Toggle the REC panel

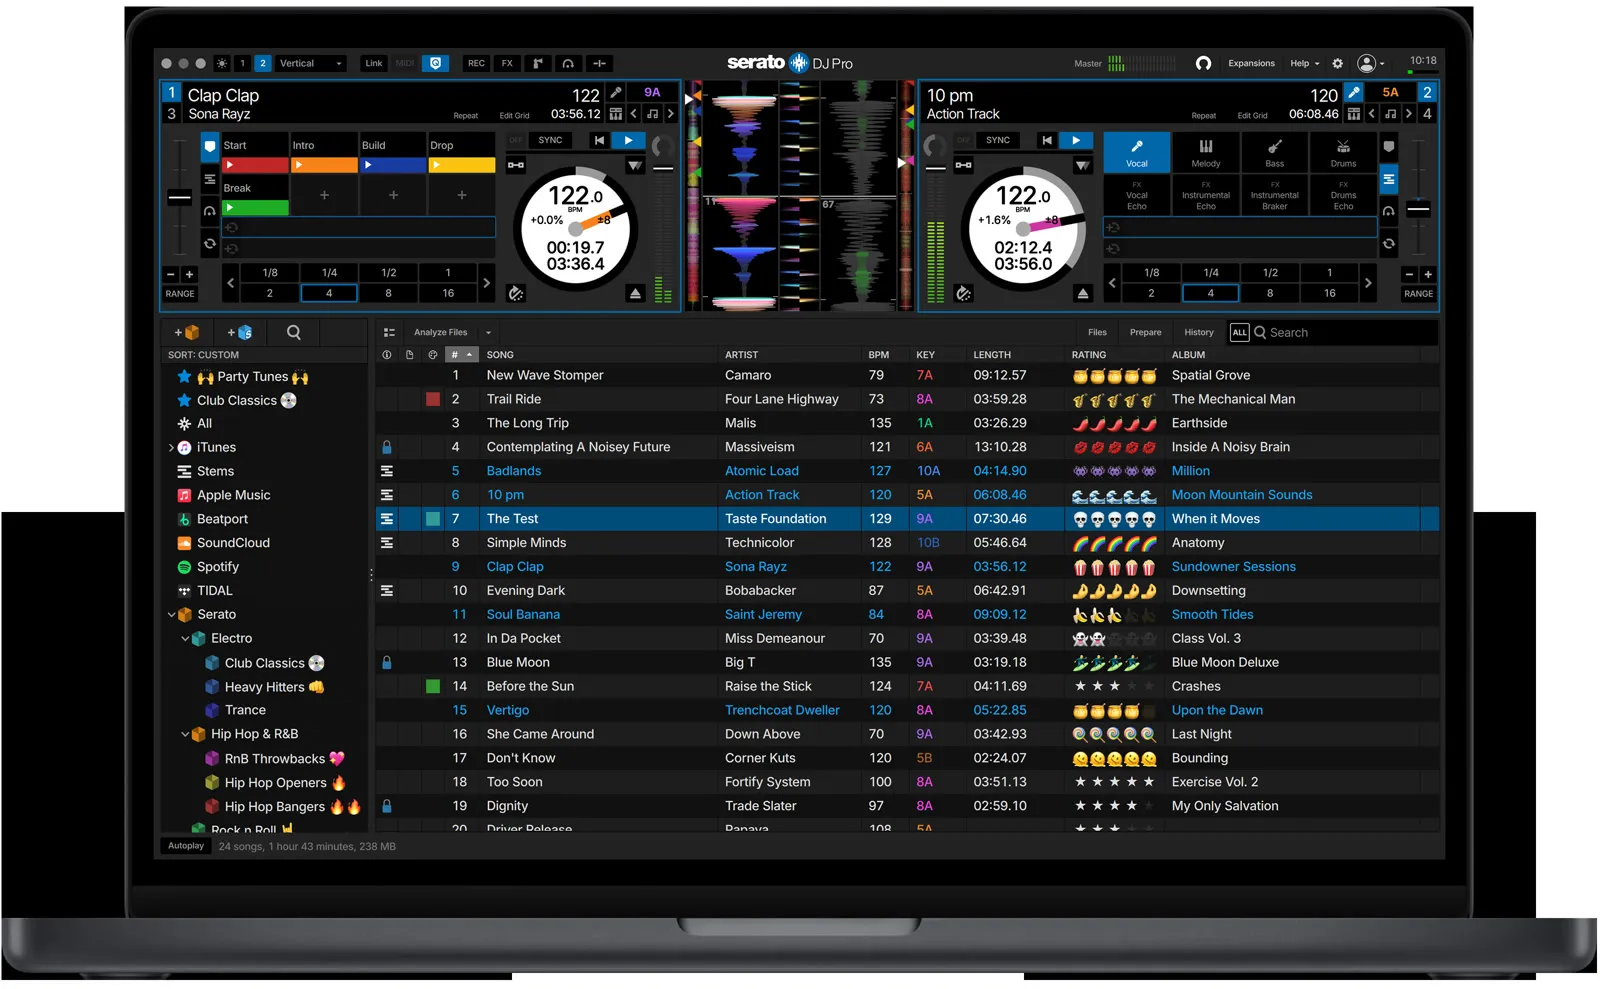pos(476,63)
